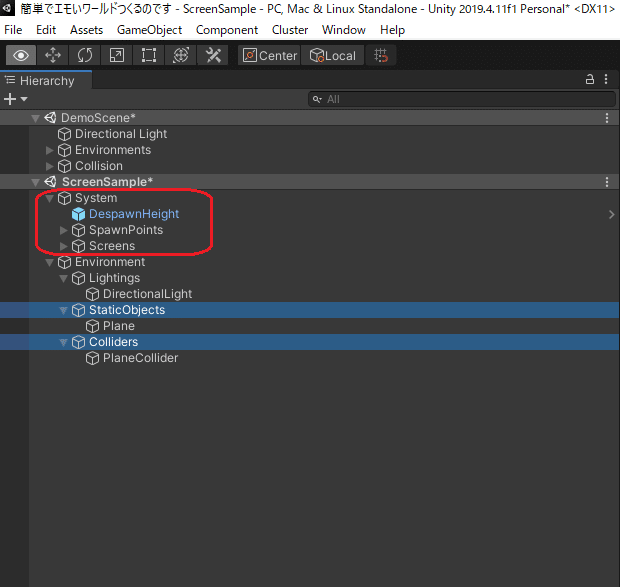Click the Colliders cube icon
Viewport: 620px width, 587px height.
[78, 342]
